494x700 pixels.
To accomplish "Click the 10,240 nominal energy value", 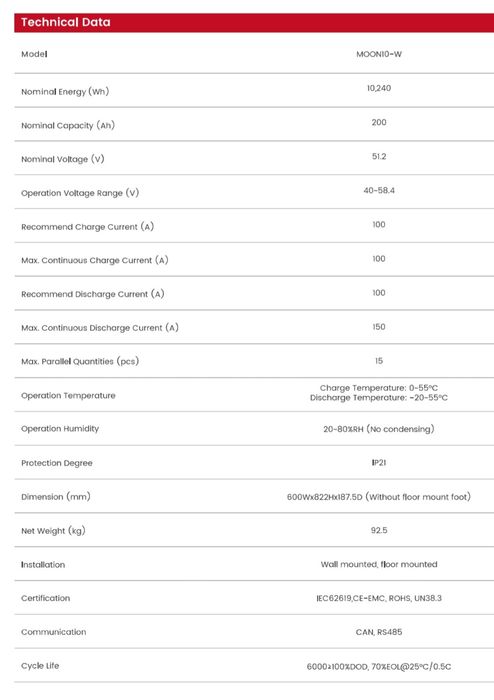I will [379, 88].
